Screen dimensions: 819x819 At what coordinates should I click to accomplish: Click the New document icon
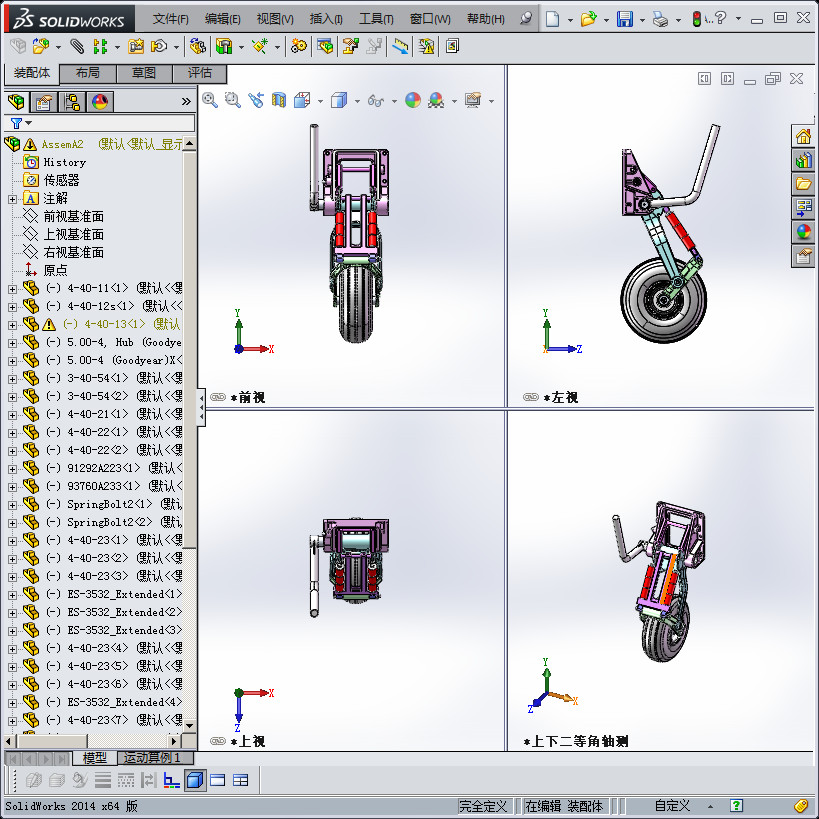click(x=552, y=19)
